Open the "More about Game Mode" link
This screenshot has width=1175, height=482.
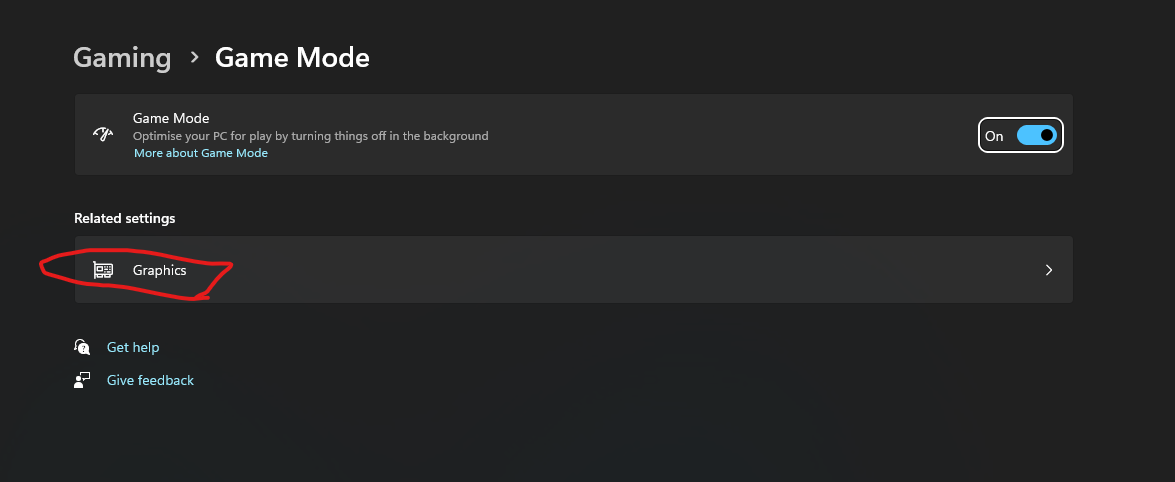201,153
